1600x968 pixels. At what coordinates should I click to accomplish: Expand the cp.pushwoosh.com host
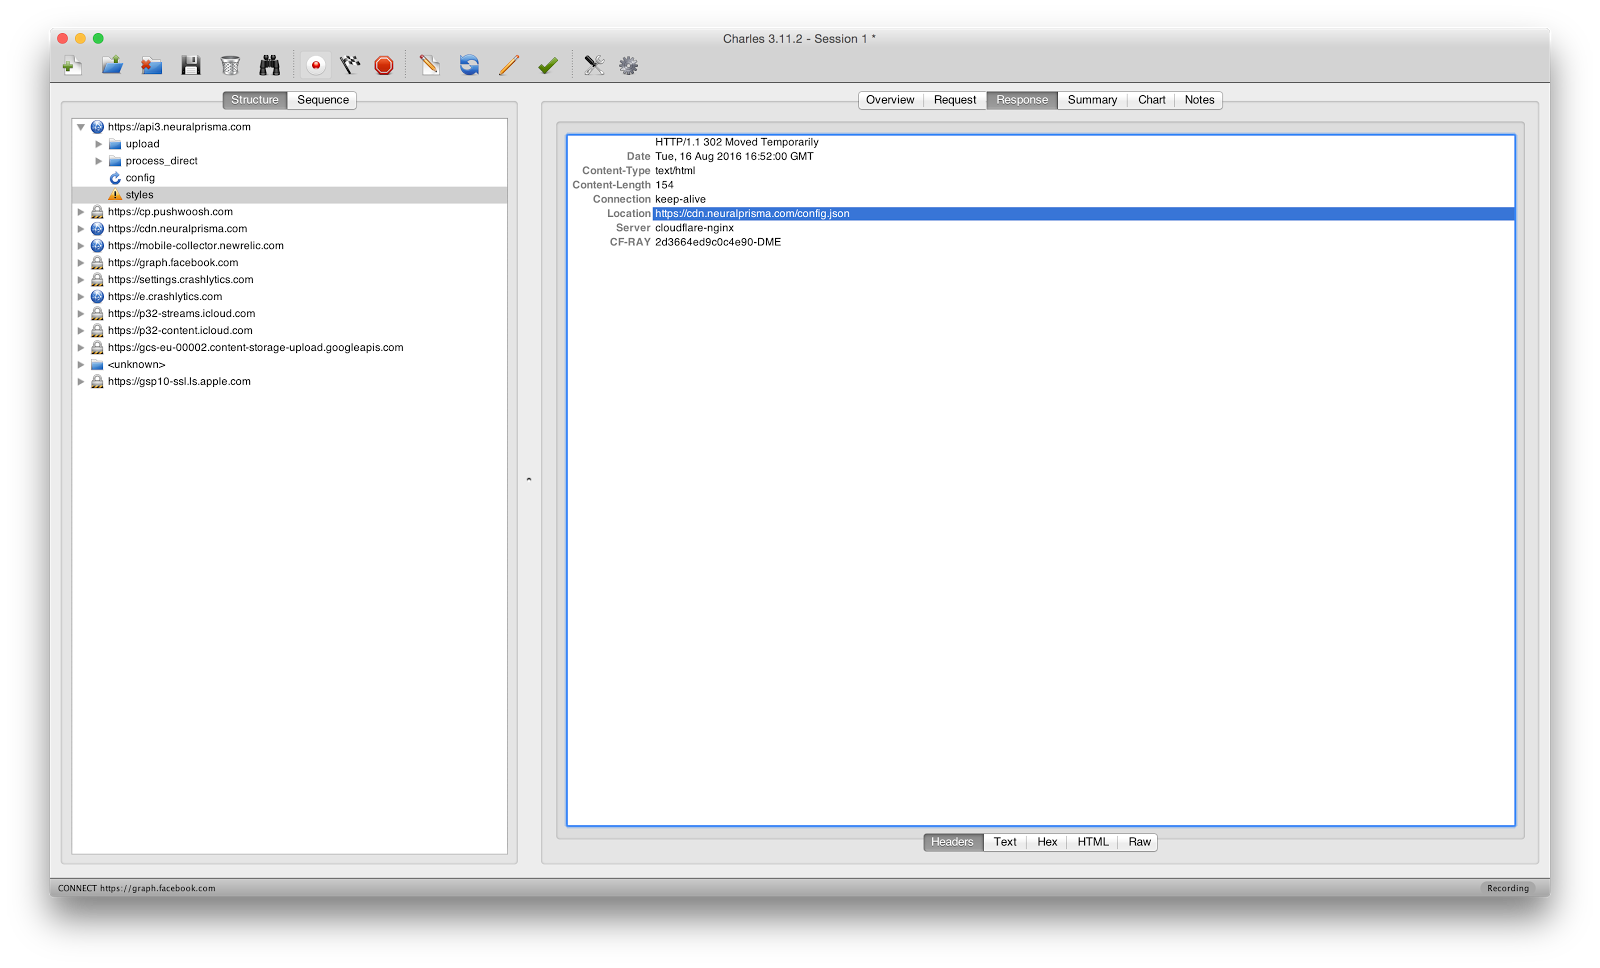(81, 212)
